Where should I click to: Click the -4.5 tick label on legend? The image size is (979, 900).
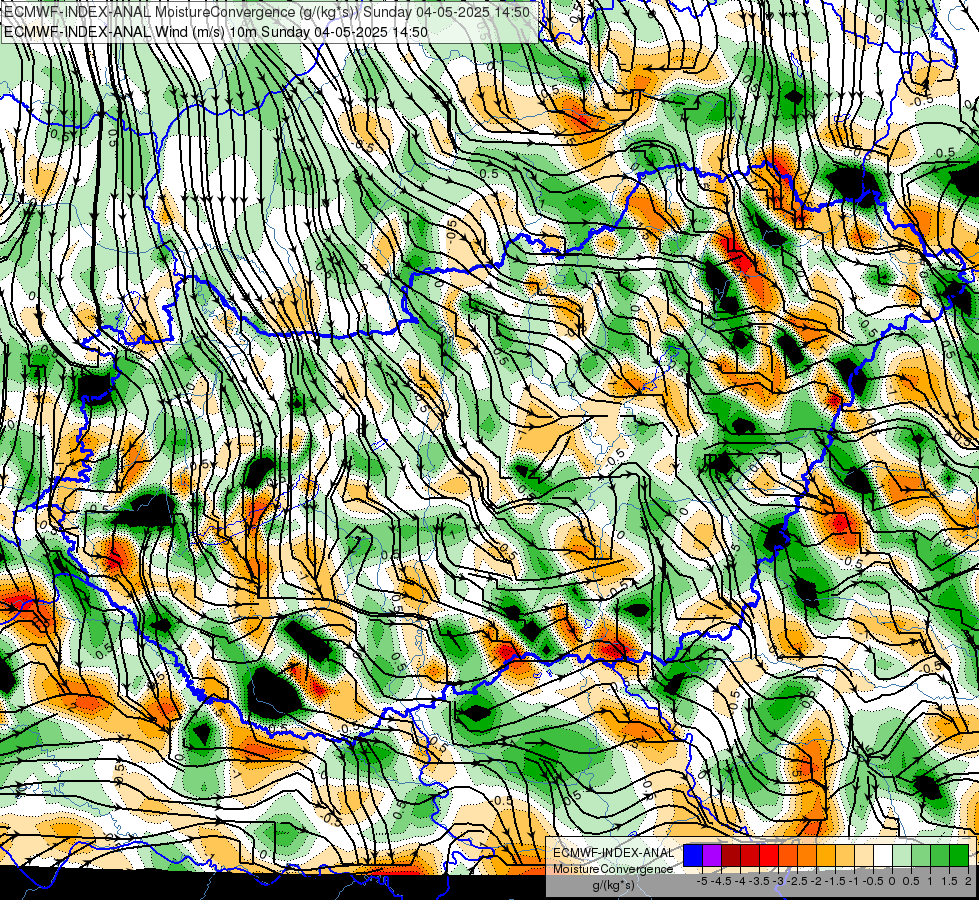[721, 881]
